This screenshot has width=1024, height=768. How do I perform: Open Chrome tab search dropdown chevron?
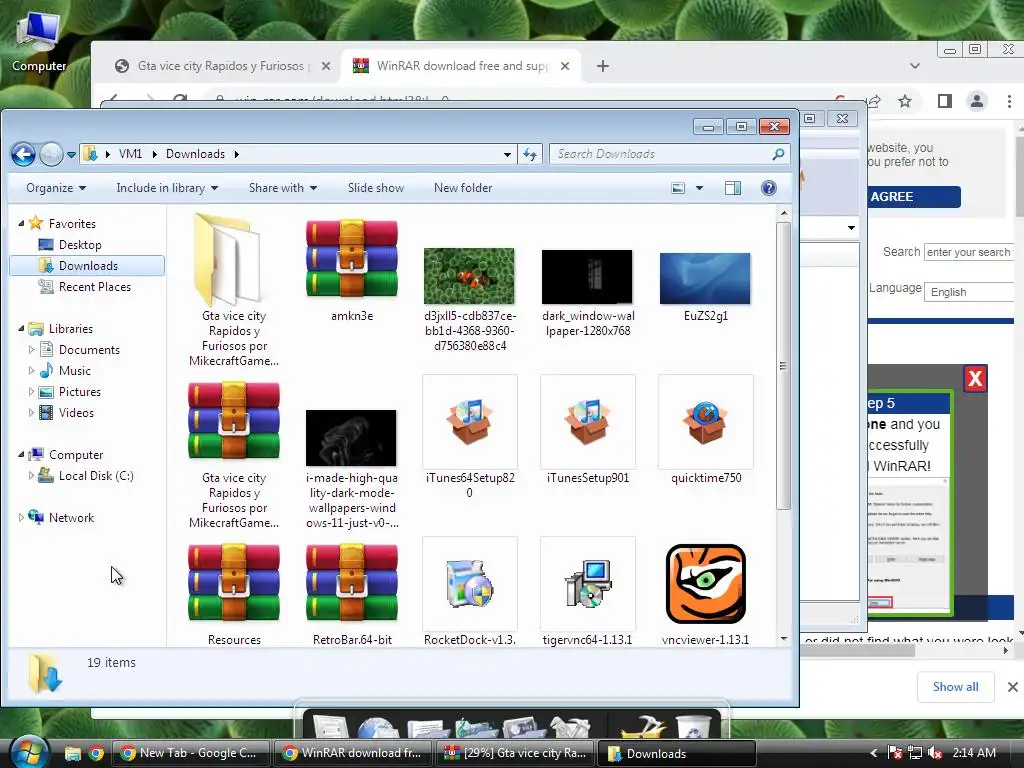[x=914, y=66]
